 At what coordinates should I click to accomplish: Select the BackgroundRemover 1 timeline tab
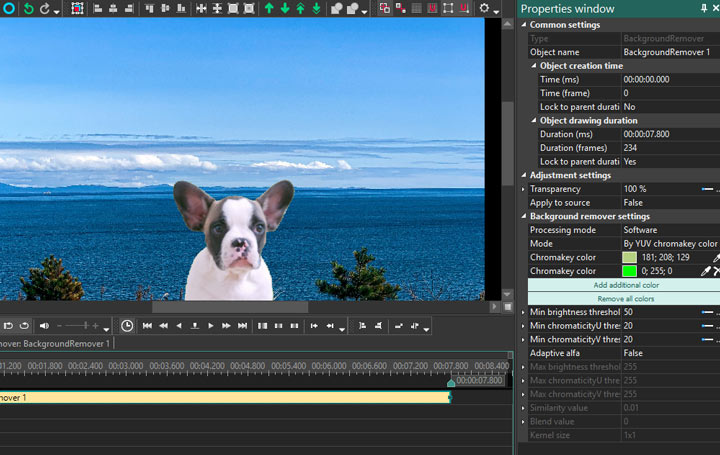55,343
